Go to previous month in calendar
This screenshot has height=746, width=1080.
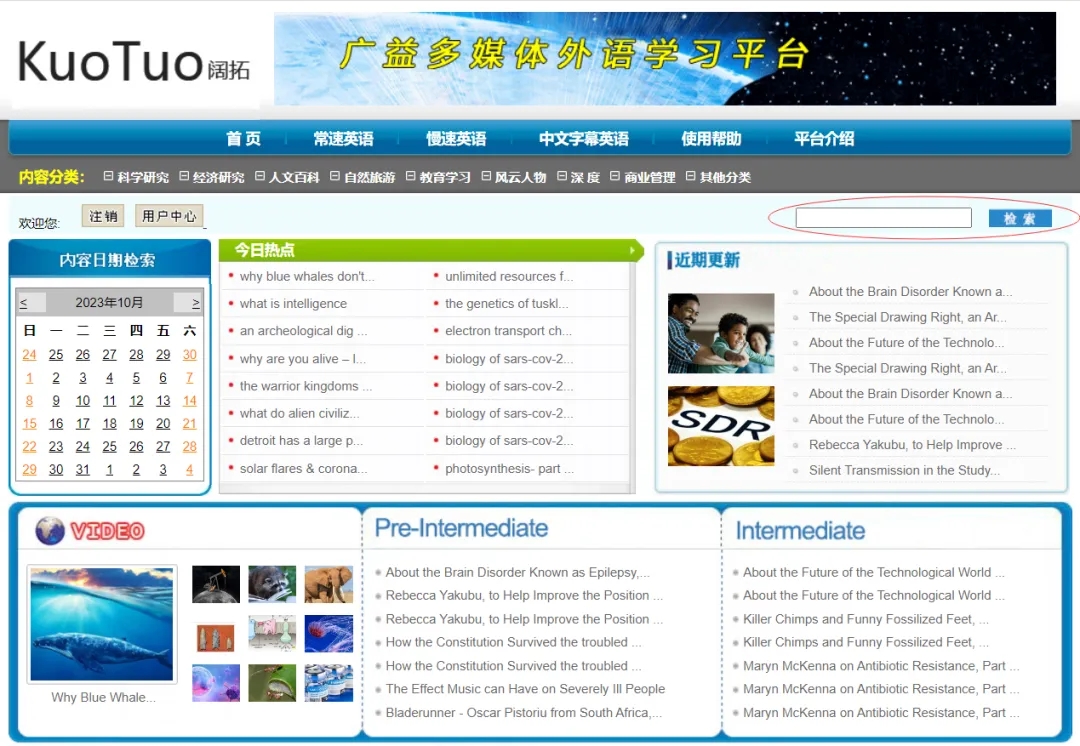pos(25,303)
